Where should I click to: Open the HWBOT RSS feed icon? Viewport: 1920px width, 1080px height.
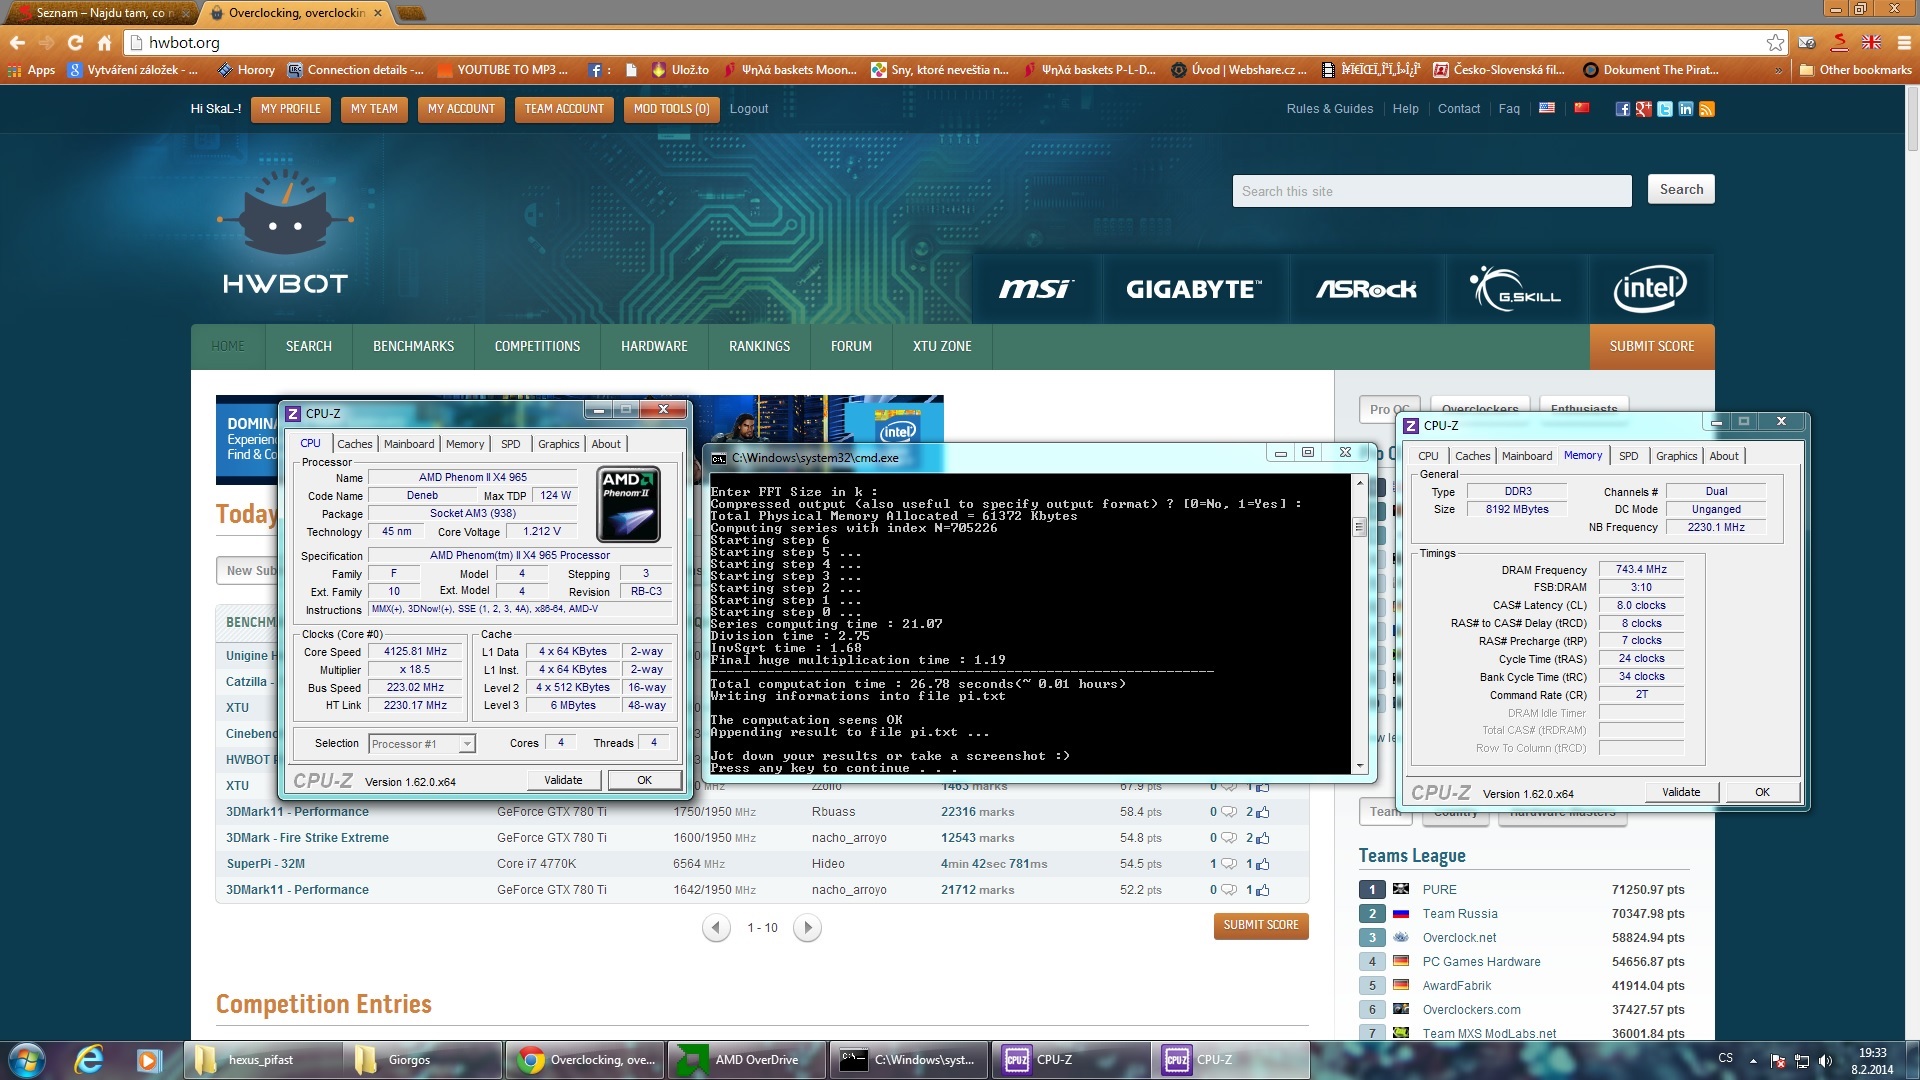tap(1706, 109)
